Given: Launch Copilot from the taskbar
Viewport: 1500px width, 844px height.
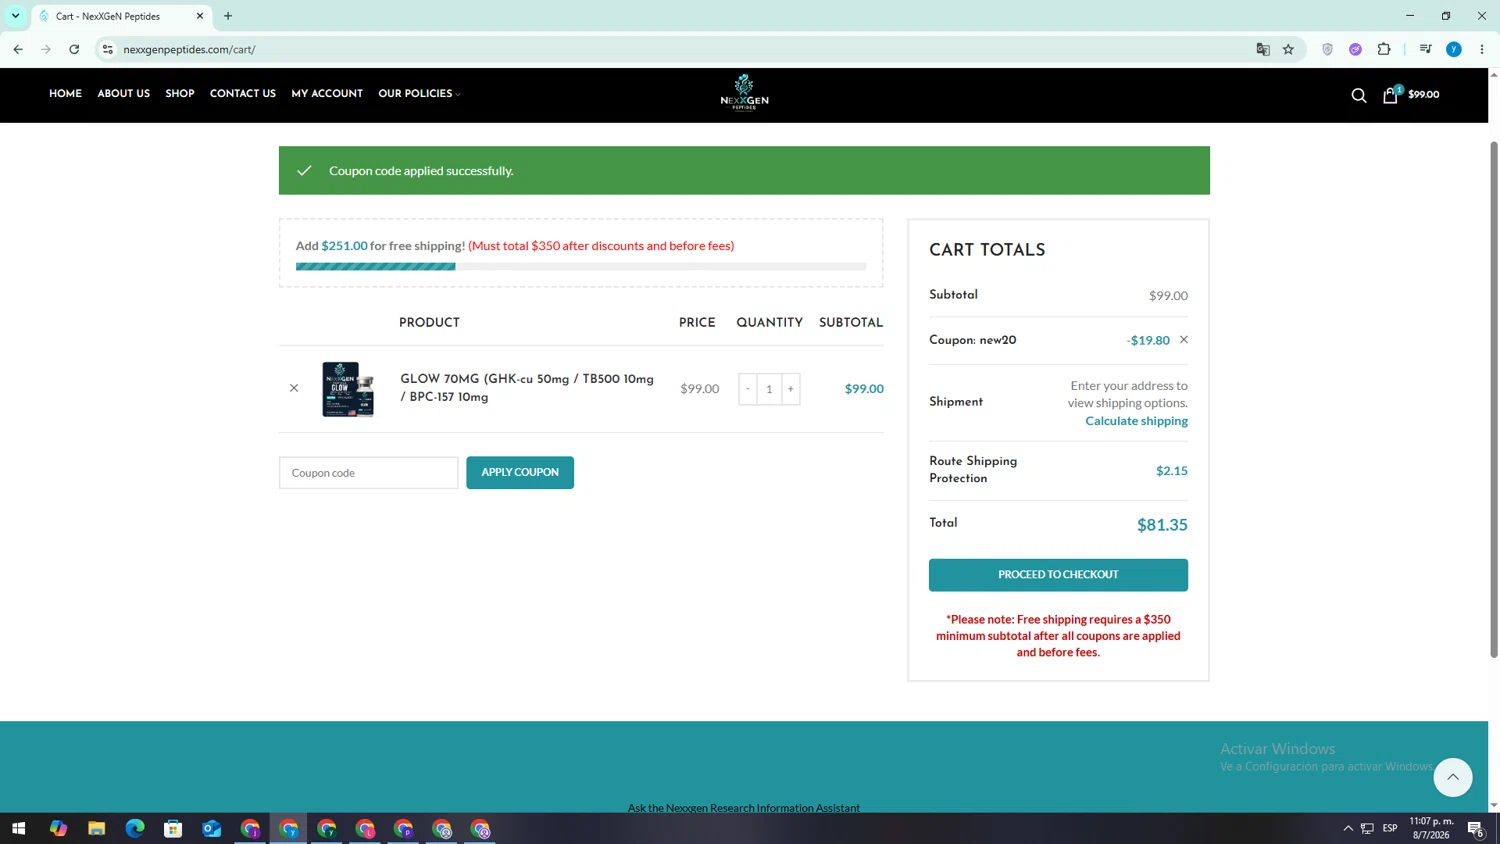Looking at the screenshot, I should pos(58,828).
